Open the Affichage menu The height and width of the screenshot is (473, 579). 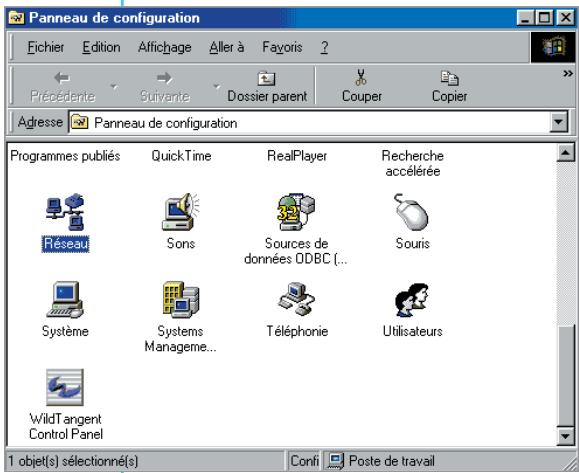click(165, 47)
